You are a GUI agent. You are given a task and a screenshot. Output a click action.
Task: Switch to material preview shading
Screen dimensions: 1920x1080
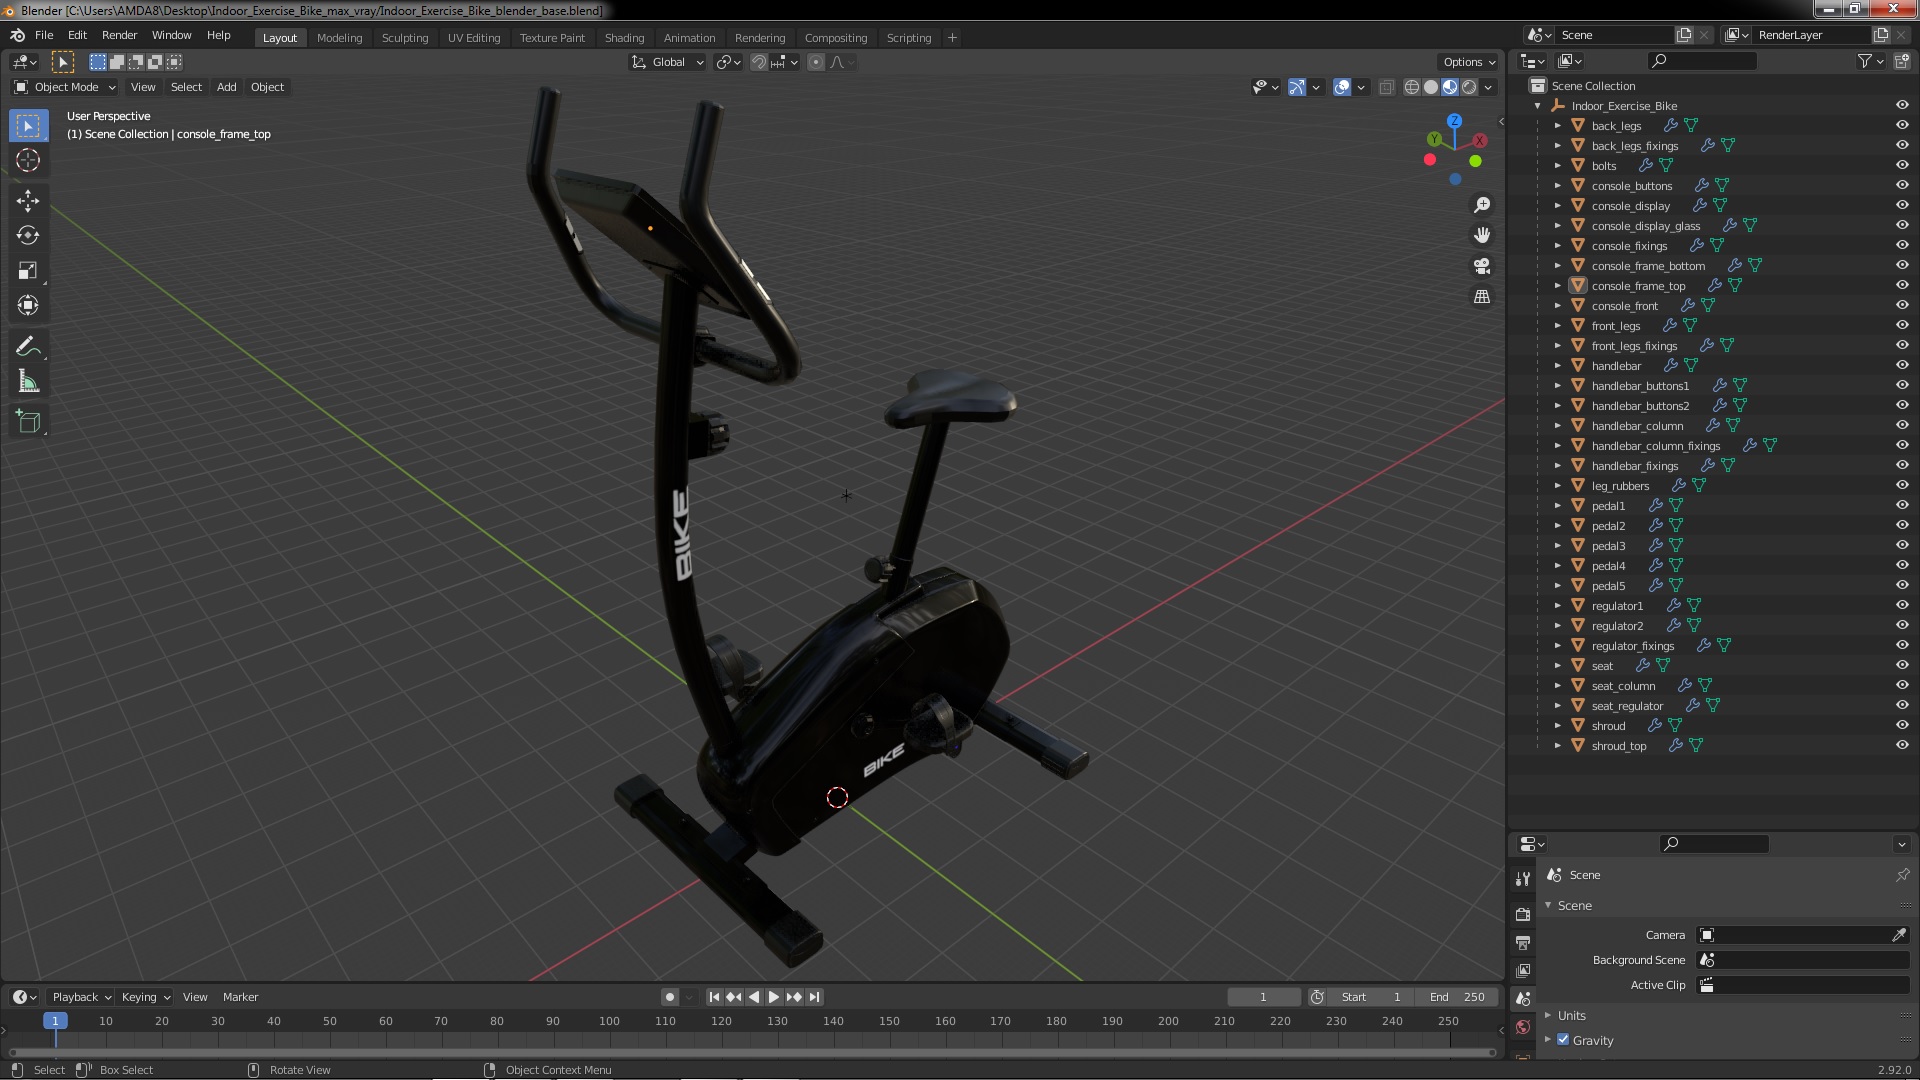[x=1450, y=87]
